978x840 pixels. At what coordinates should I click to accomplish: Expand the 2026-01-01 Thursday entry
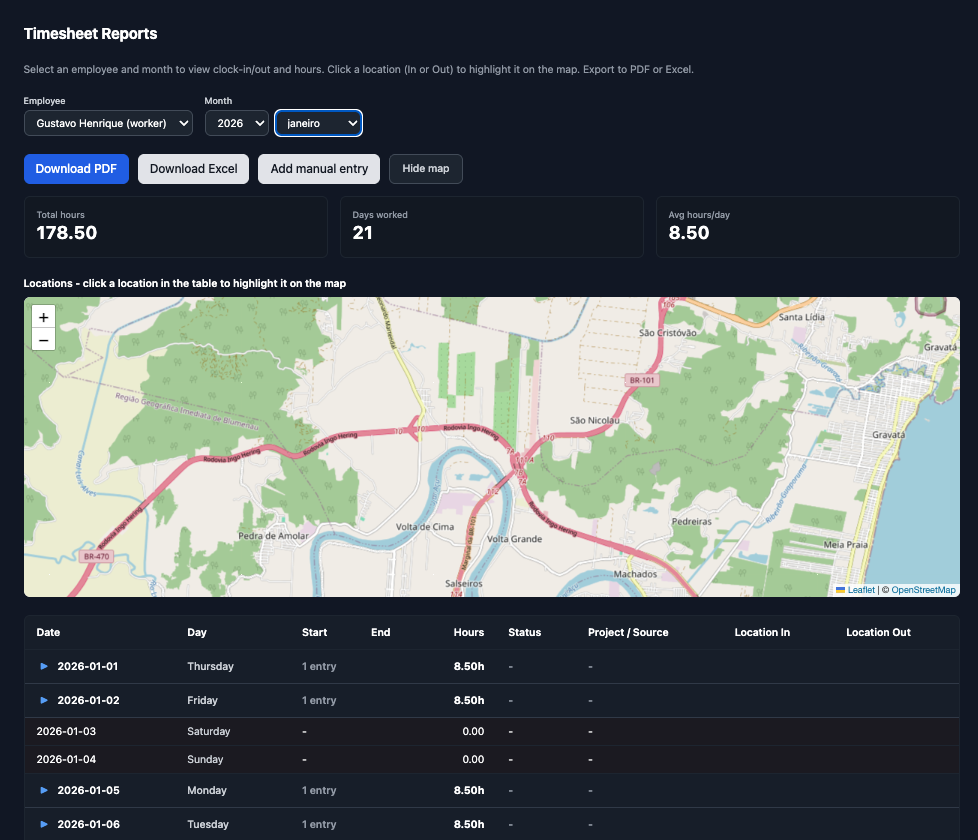point(43,666)
